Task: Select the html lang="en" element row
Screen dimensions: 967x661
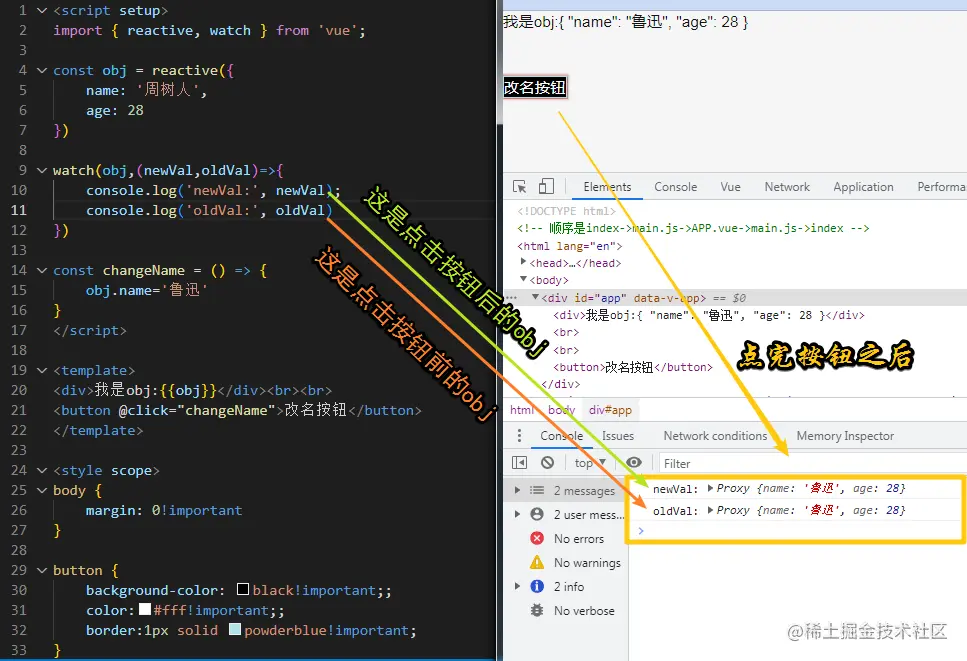Action: (569, 246)
